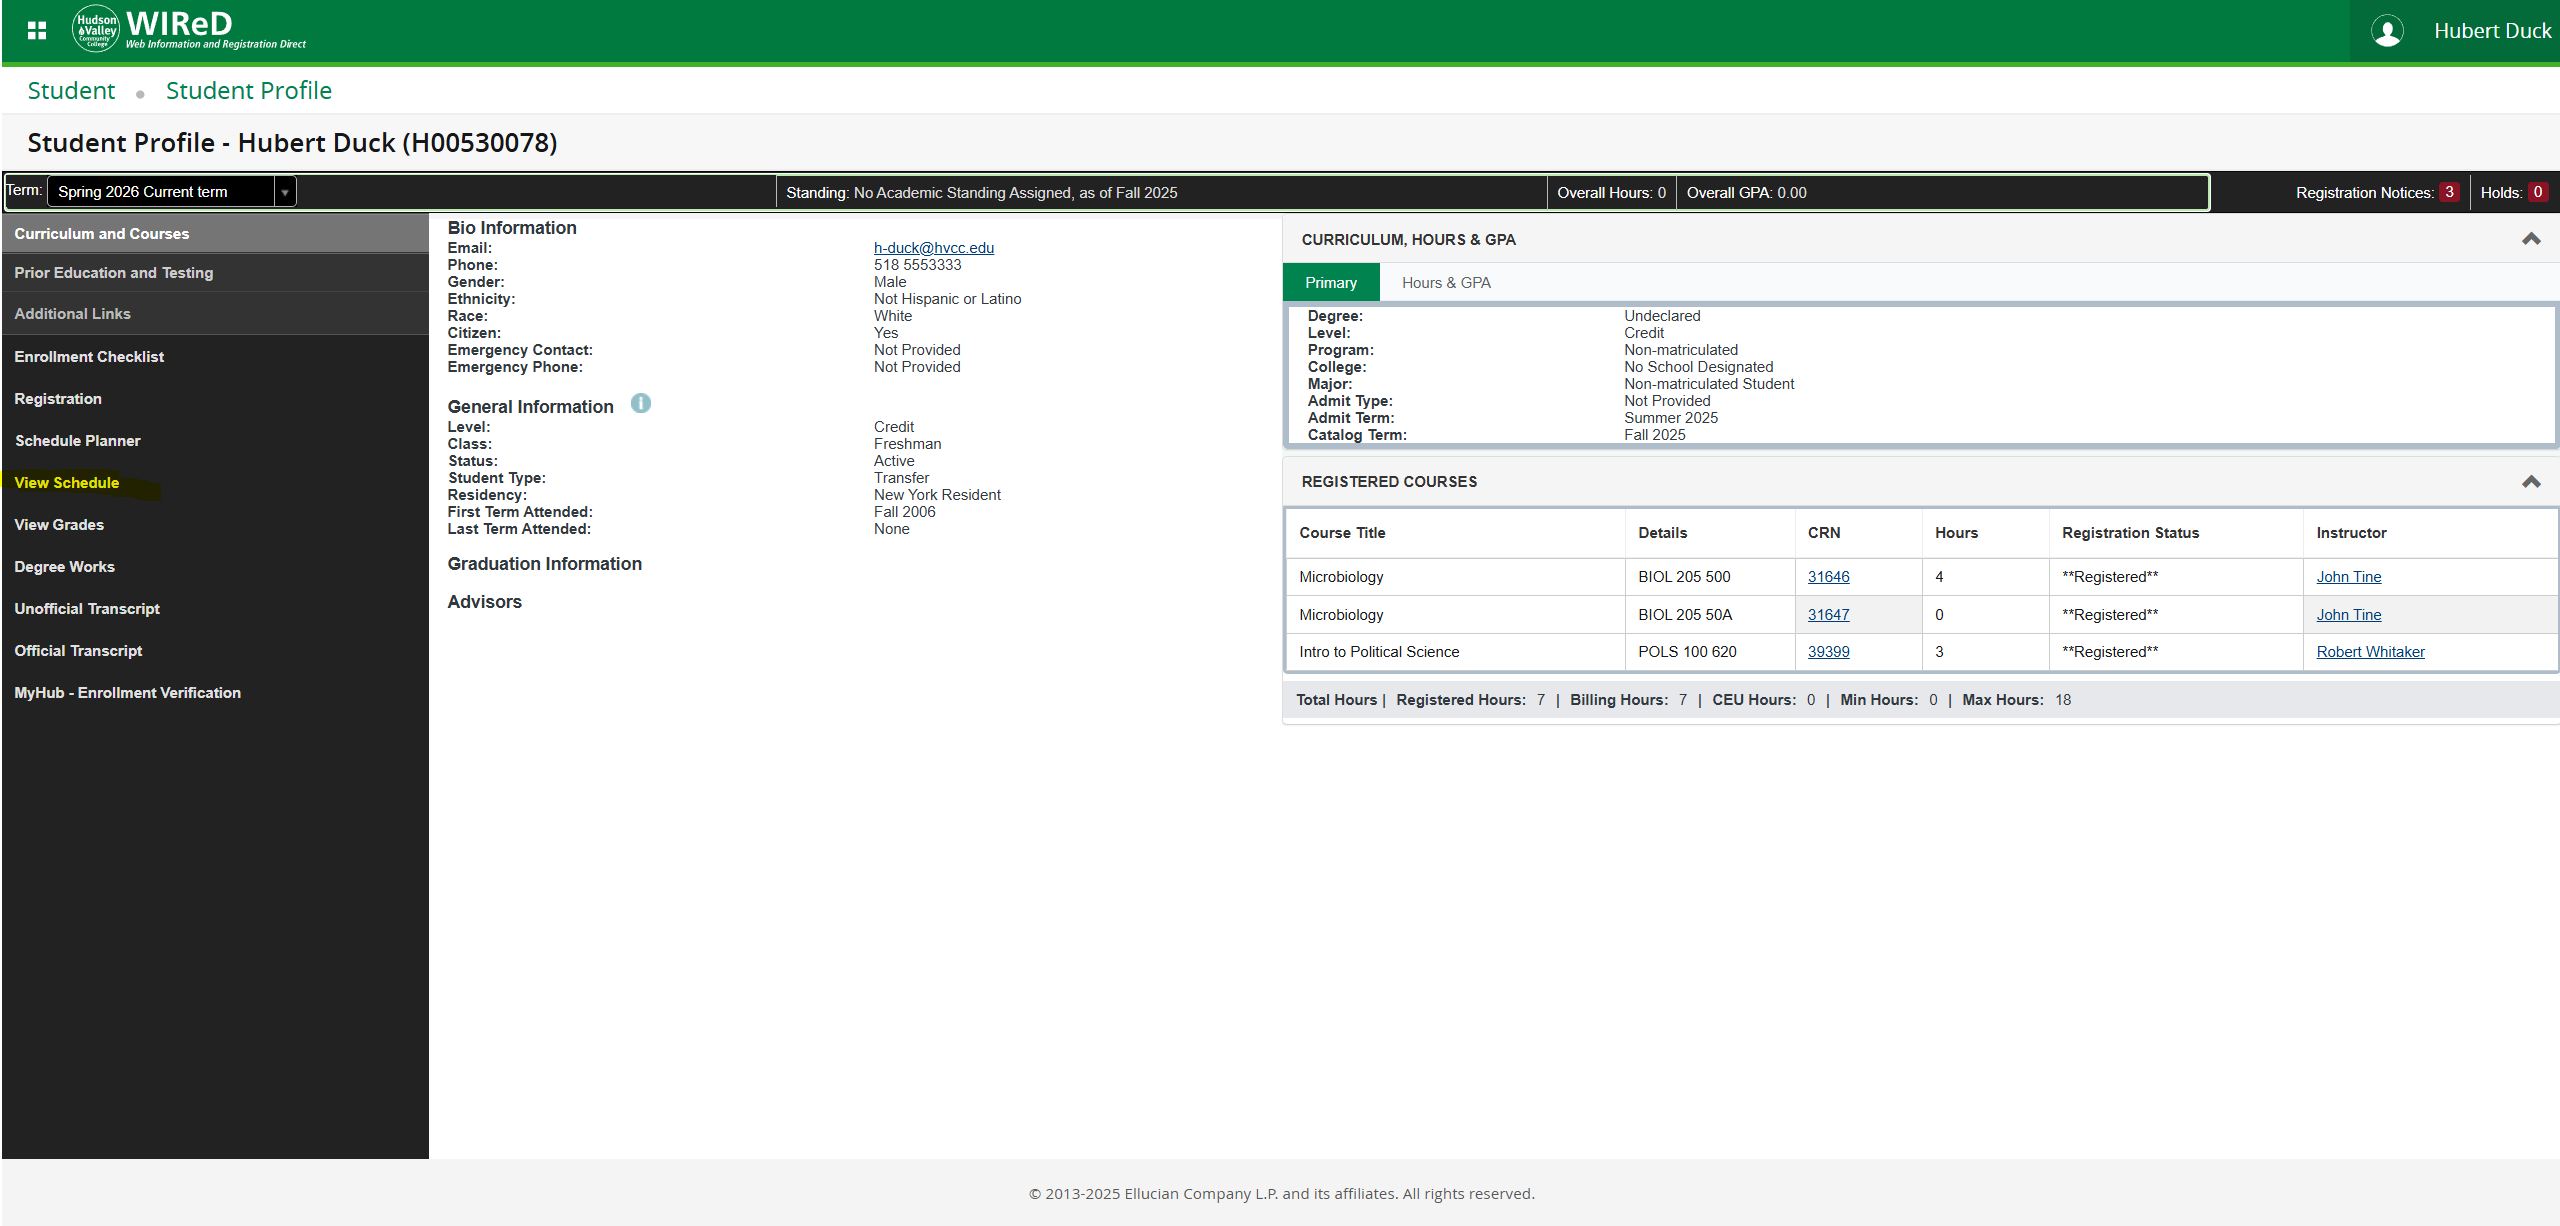Expand Prior Education and Testing section
The height and width of the screenshot is (1226, 2560).
point(113,273)
